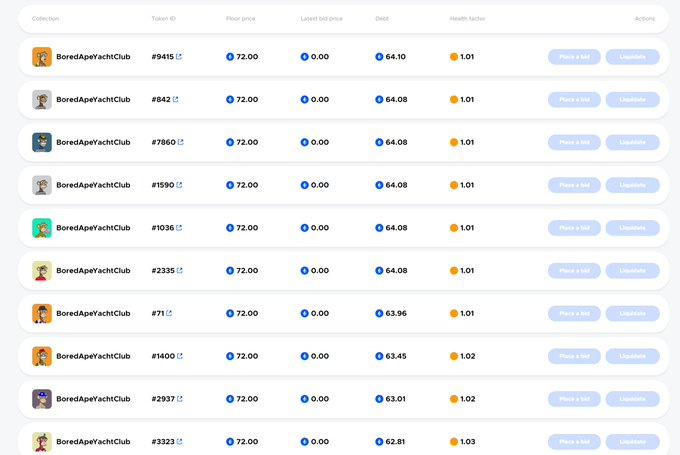This screenshot has width=680, height=455.
Task: Click BoredApeYachtClub name in #7860 row
Action: click(93, 142)
